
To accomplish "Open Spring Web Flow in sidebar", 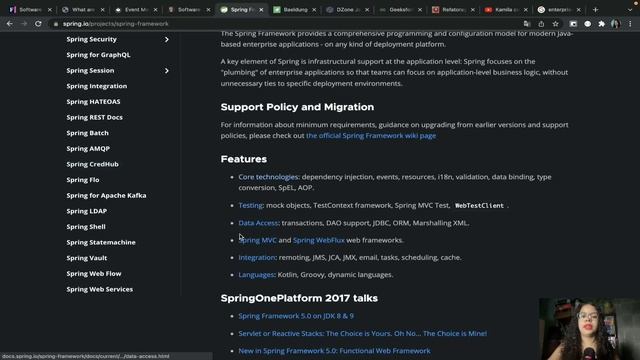I will 94,273.
